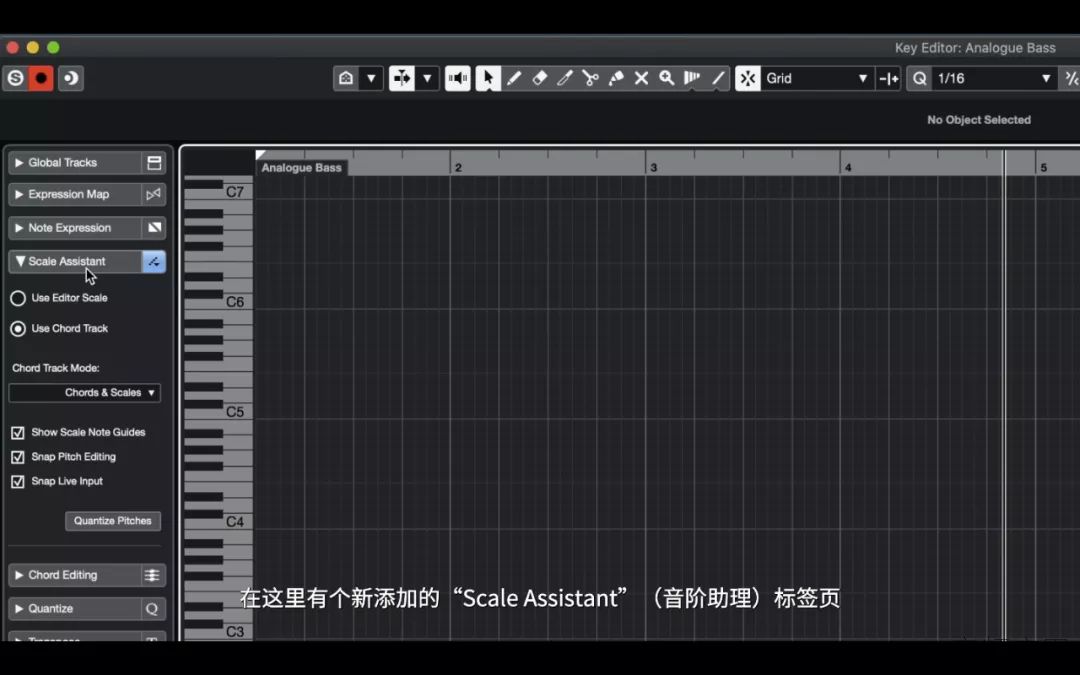Image resolution: width=1080 pixels, height=675 pixels.
Task: Click bar 4 on the ruler
Action: (x=848, y=167)
